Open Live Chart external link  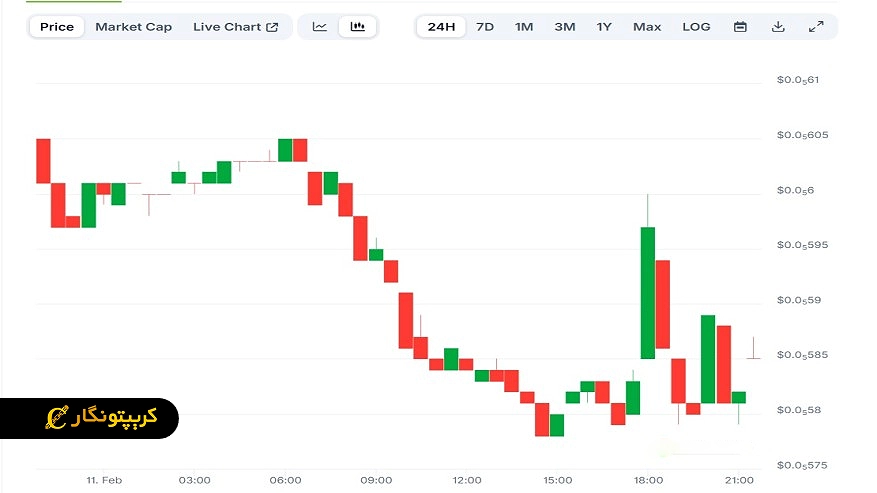236,27
